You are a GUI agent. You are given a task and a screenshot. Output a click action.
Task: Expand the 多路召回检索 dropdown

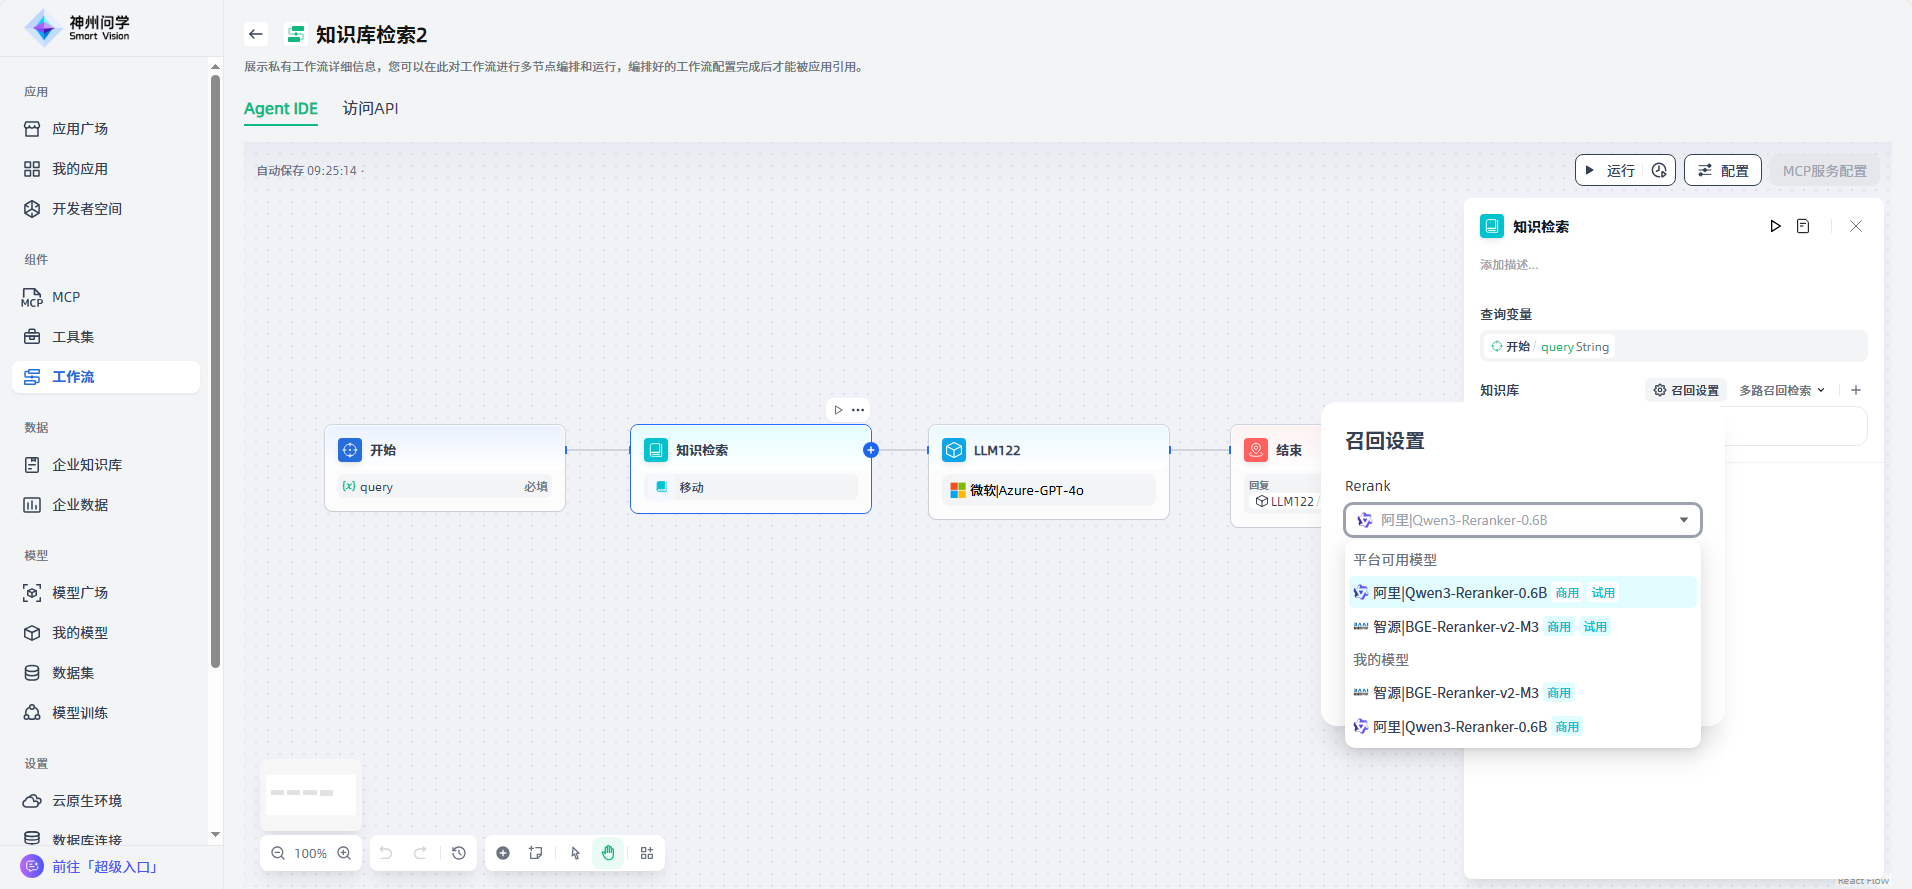[x=1782, y=390]
